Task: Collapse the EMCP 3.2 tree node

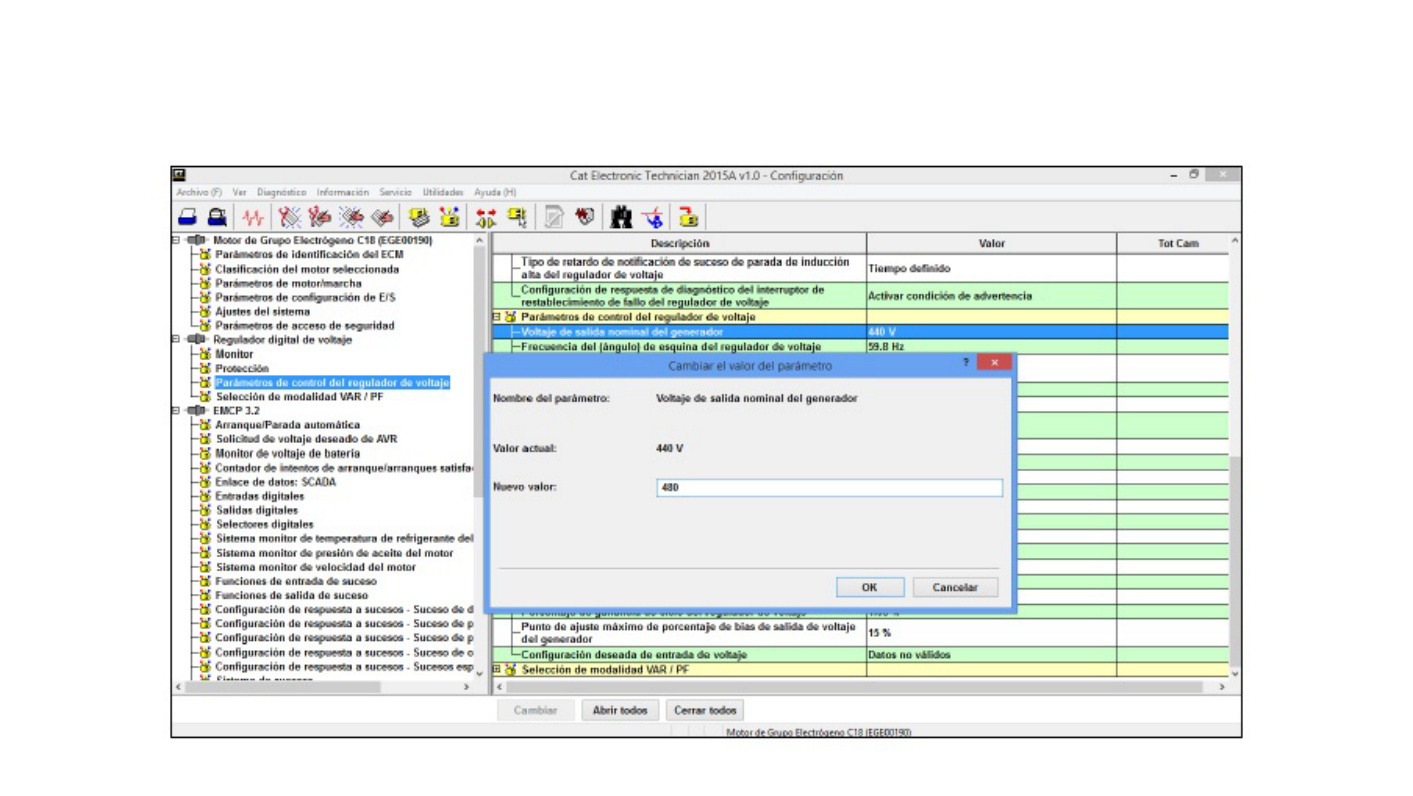Action: coord(176,411)
